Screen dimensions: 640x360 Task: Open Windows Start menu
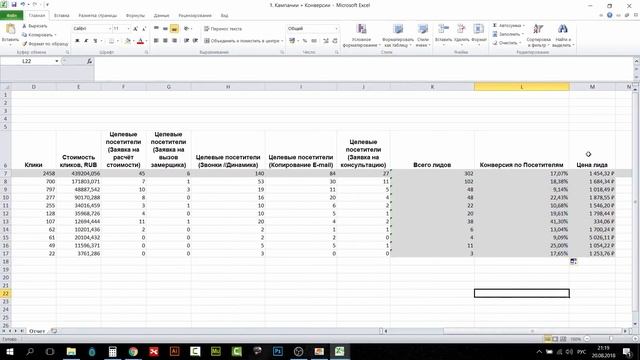pos(9,351)
